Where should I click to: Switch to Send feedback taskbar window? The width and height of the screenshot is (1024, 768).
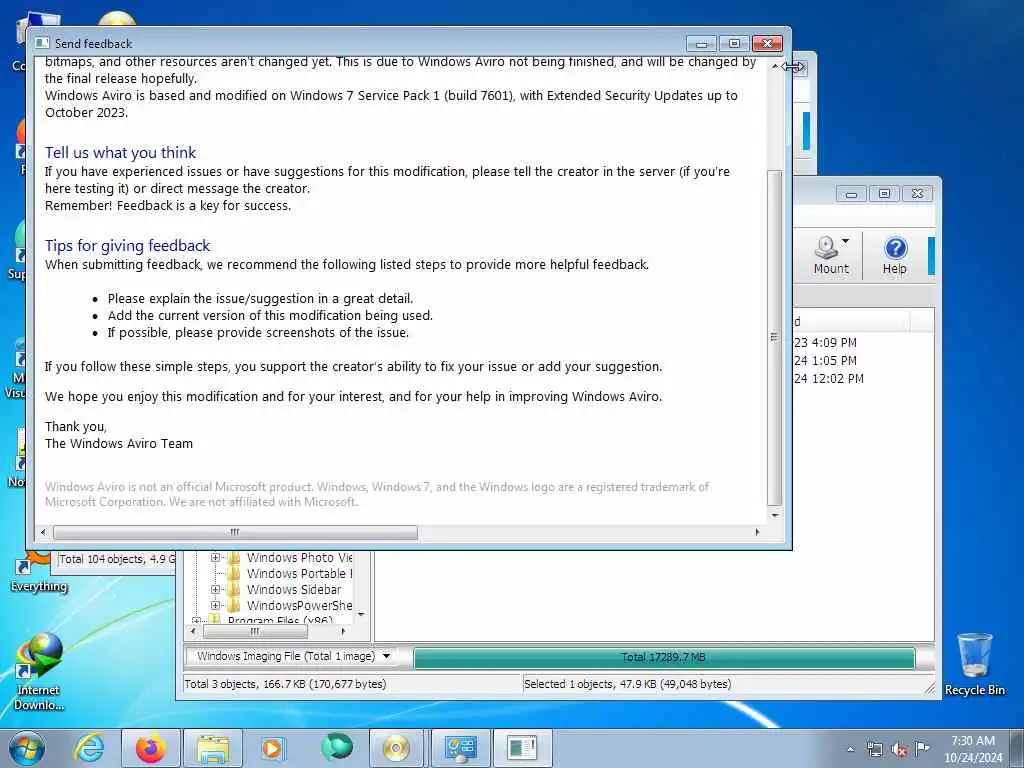point(522,748)
